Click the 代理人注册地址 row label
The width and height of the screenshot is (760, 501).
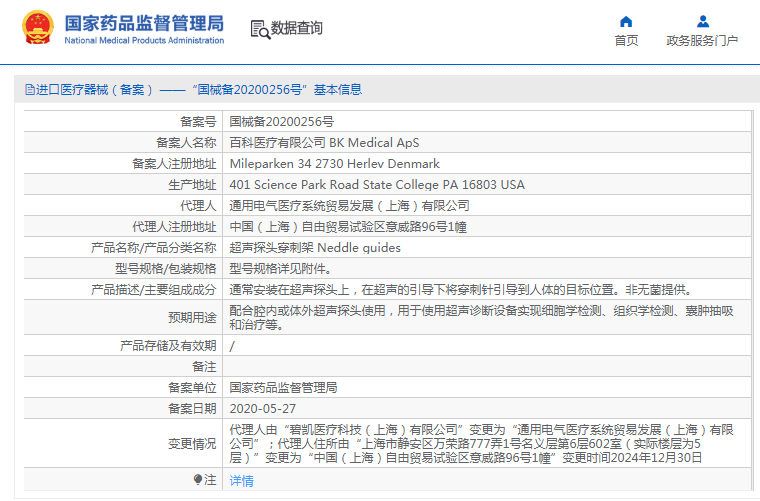[174, 227]
